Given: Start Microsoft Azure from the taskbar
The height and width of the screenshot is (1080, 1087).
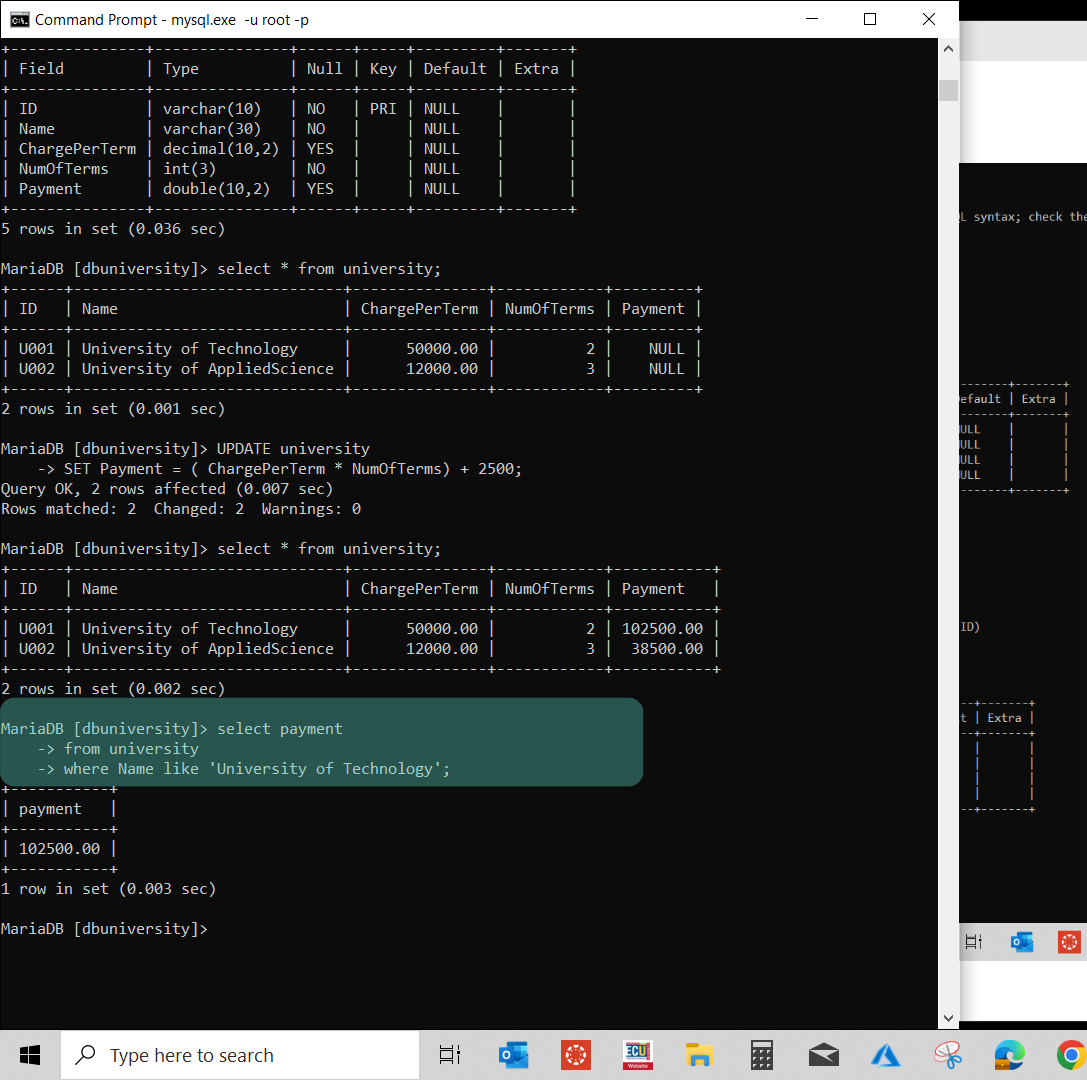Looking at the screenshot, I should click(885, 1054).
